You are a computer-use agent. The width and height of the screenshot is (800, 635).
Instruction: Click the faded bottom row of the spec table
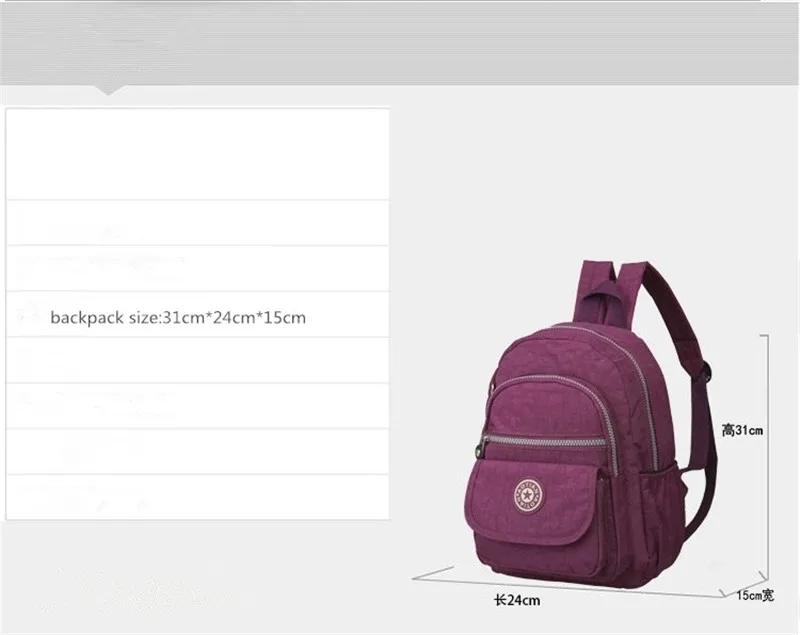197,497
